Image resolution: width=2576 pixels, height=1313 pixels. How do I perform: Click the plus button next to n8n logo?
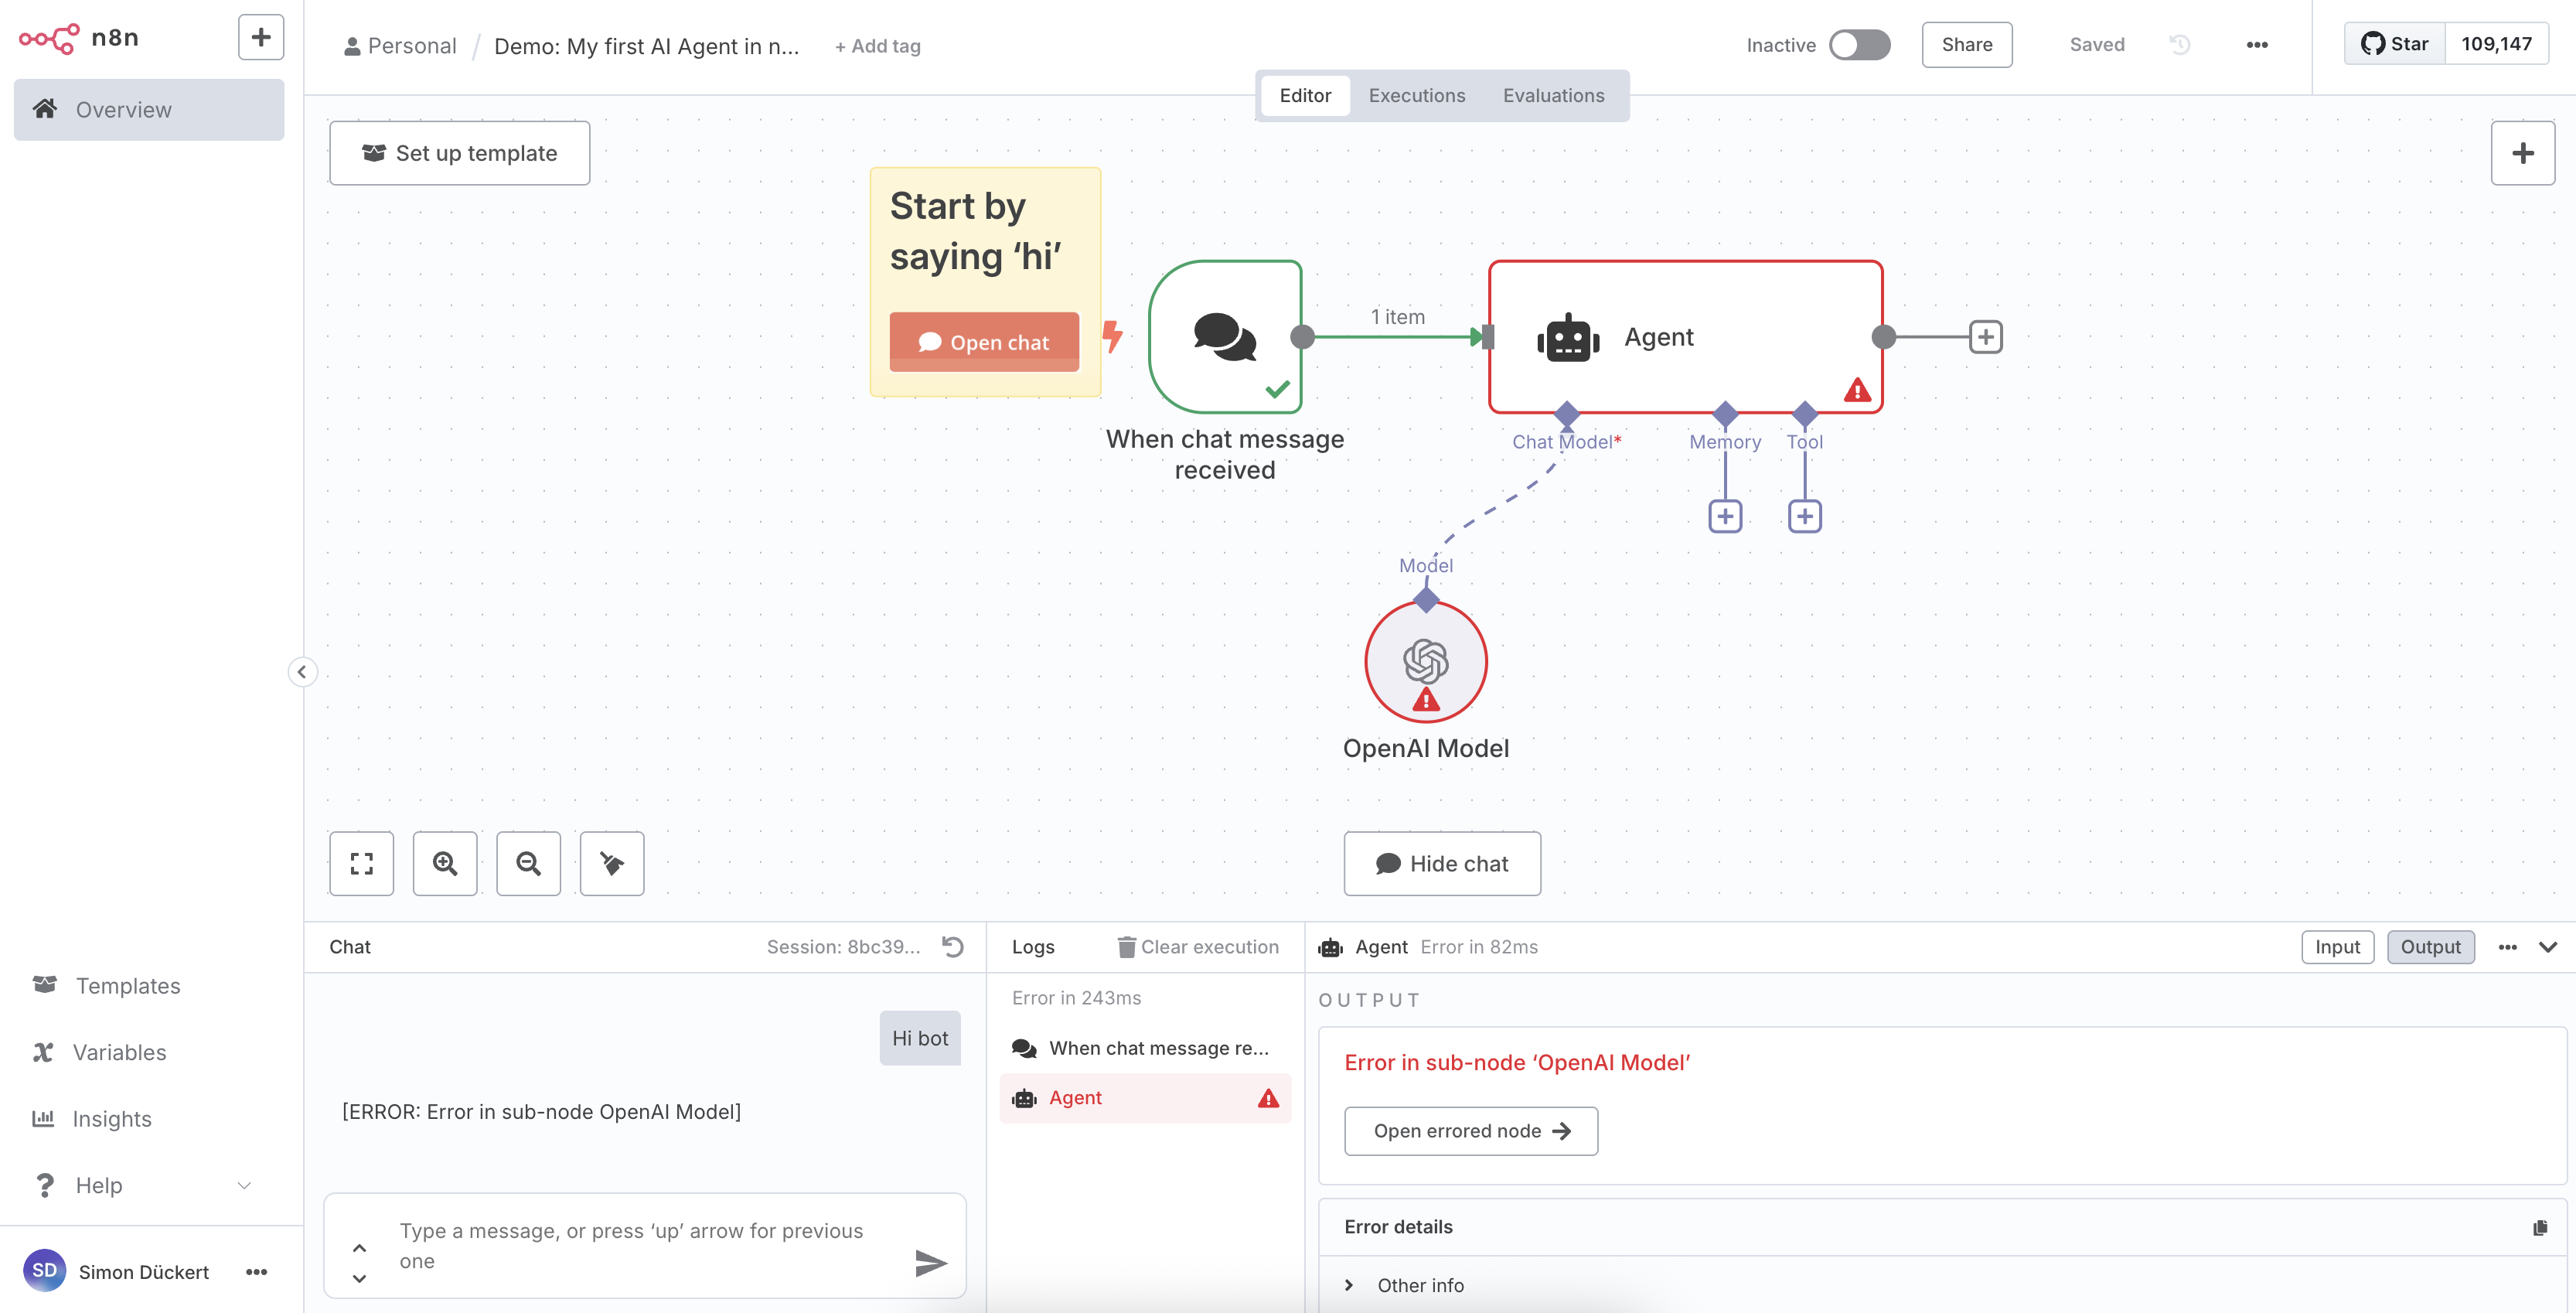pyautogui.click(x=261, y=38)
